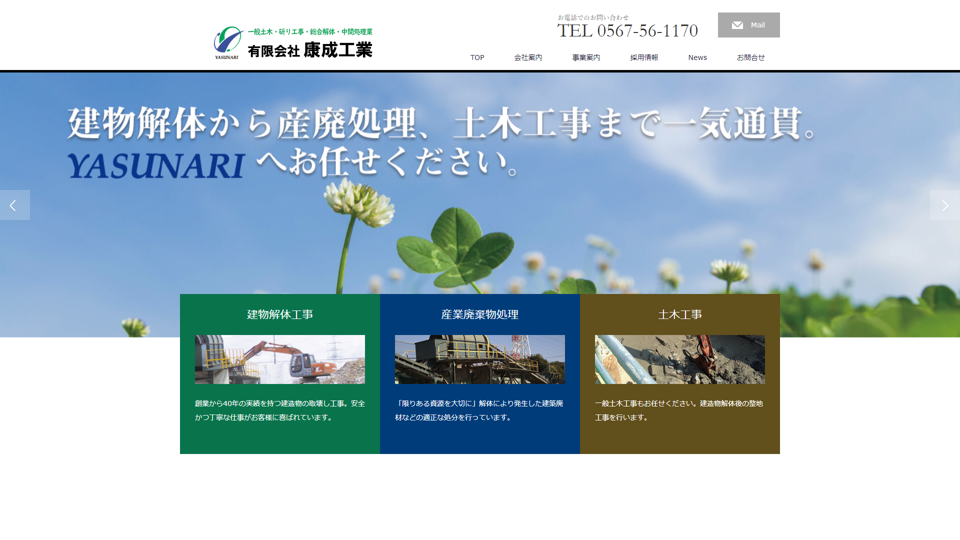Open the 産業廃棄物処理 card title

coord(480,314)
